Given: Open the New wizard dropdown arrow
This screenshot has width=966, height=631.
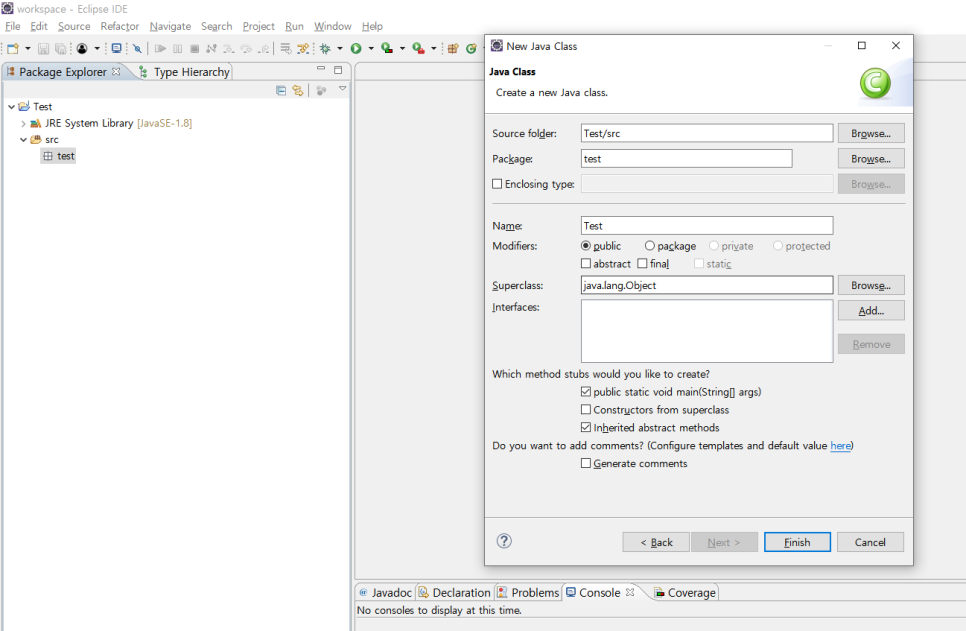Looking at the screenshot, I should (28, 49).
